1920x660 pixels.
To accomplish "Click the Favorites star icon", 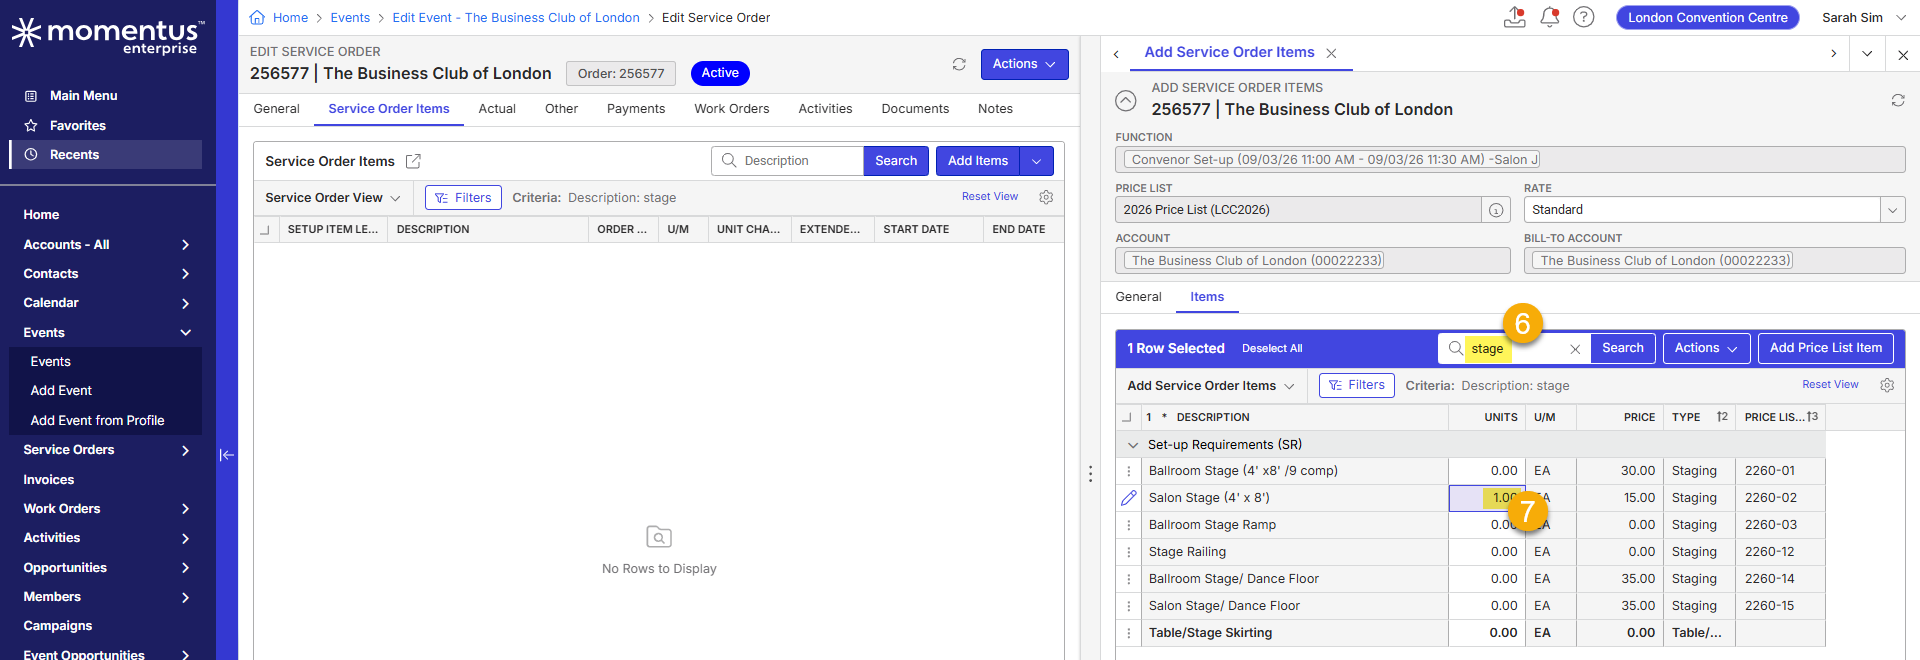I will [31, 125].
